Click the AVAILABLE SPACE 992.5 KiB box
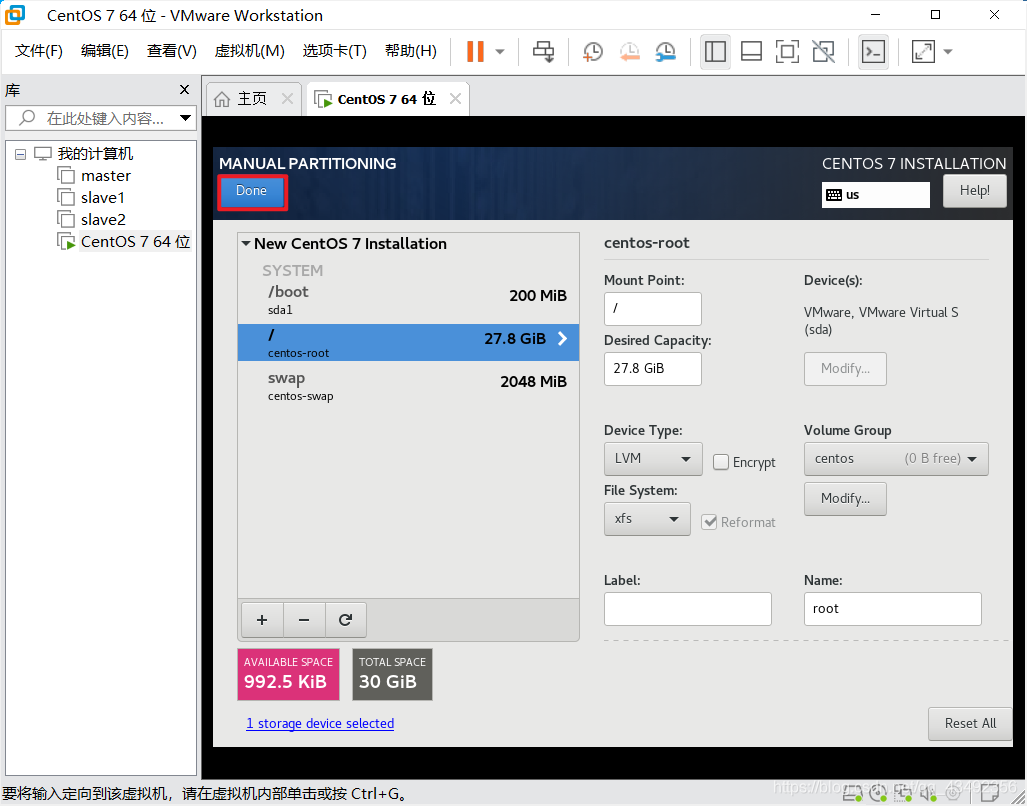The width and height of the screenshot is (1027, 806). click(288, 674)
